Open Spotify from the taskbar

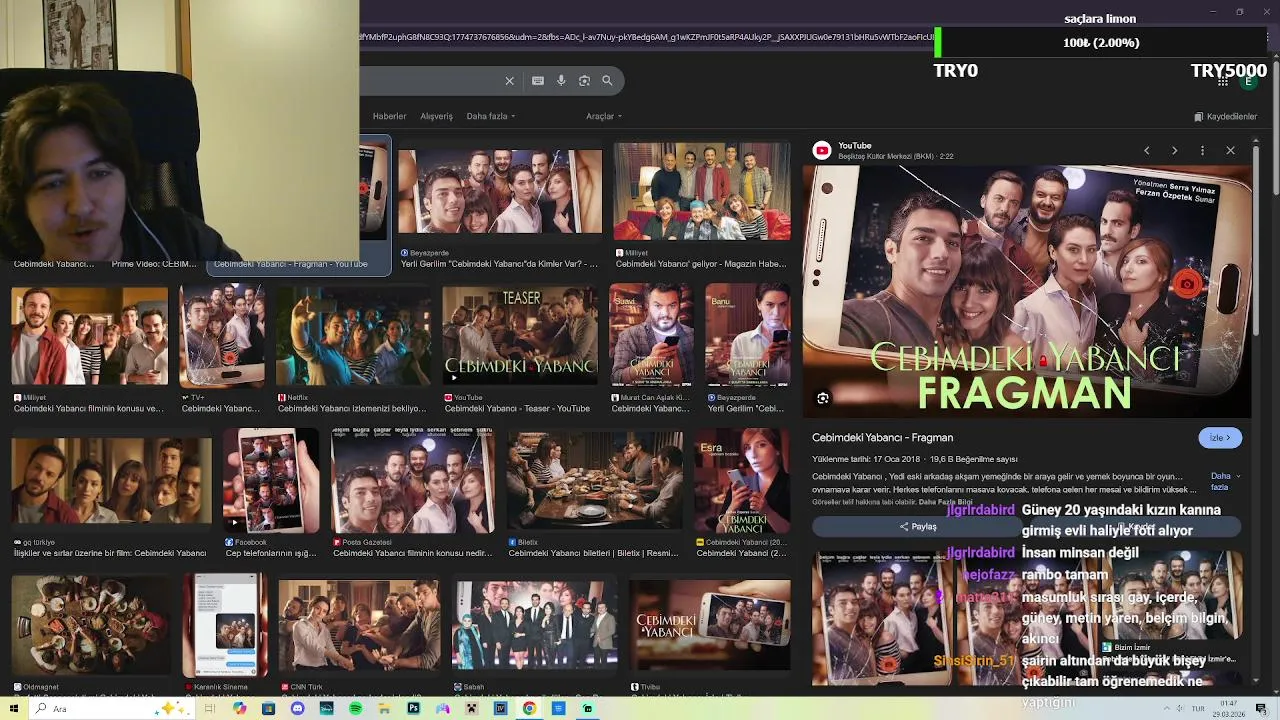coord(356,708)
